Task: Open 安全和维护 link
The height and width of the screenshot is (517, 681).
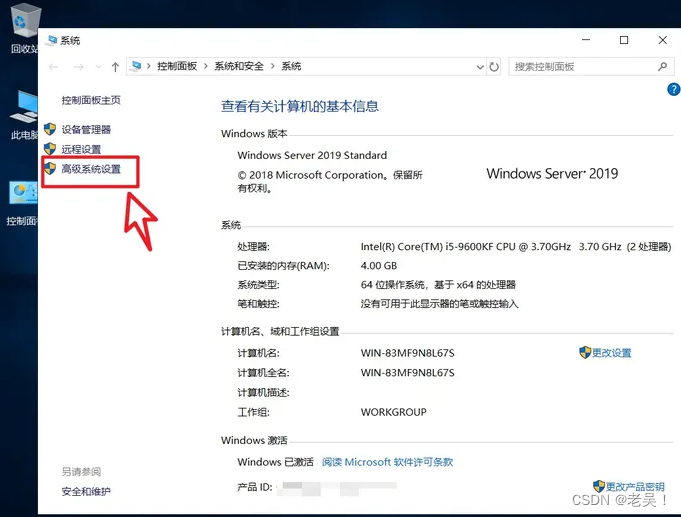Action: (x=86, y=491)
